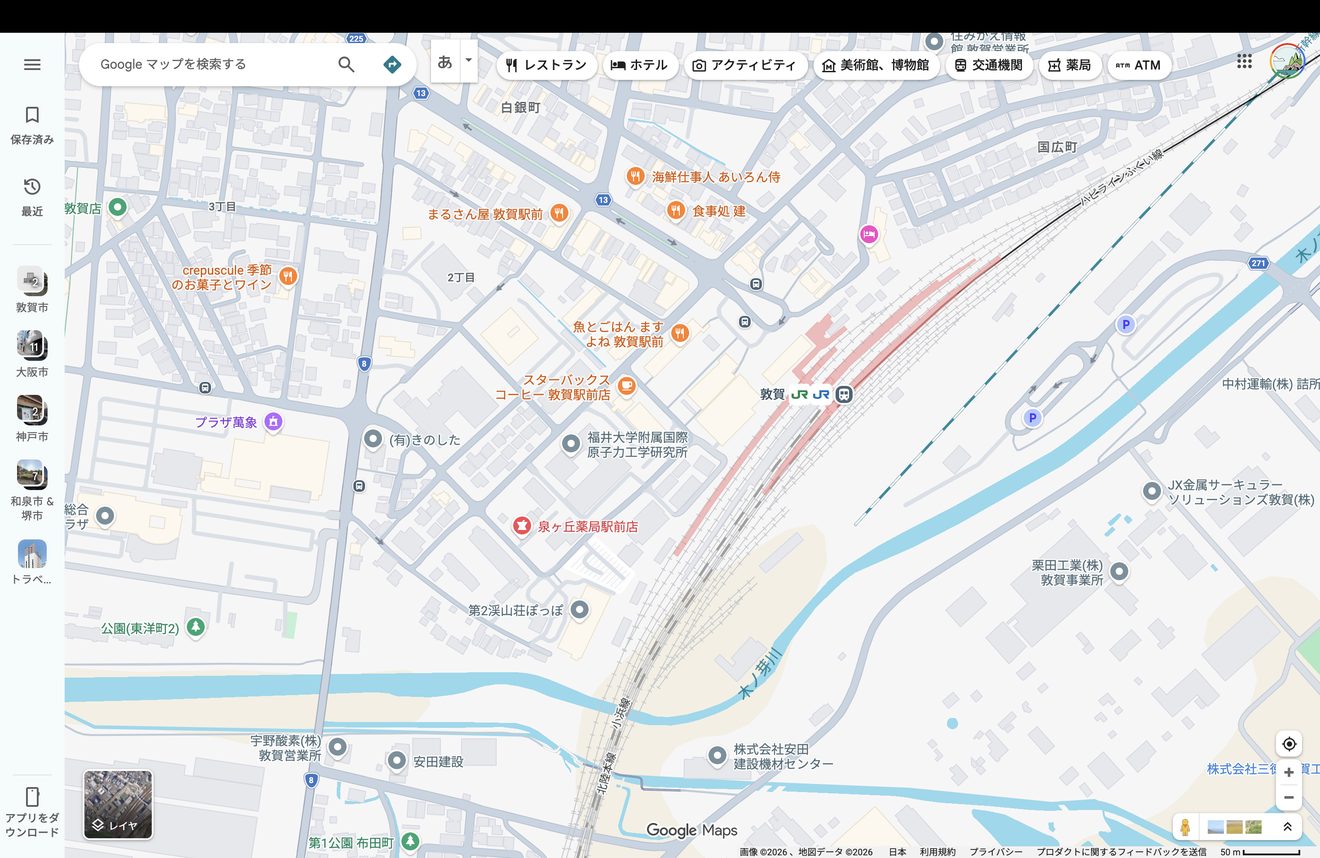Open directions with the blue arrow icon
The image size is (1320, 858).
click(392, 64)
